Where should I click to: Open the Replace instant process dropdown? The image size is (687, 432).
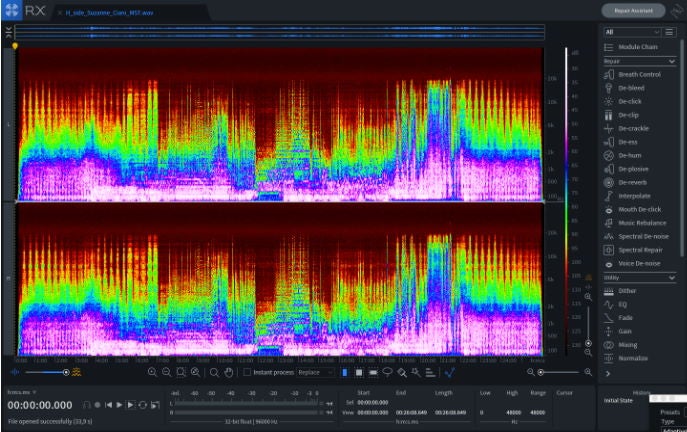[315, 372]
